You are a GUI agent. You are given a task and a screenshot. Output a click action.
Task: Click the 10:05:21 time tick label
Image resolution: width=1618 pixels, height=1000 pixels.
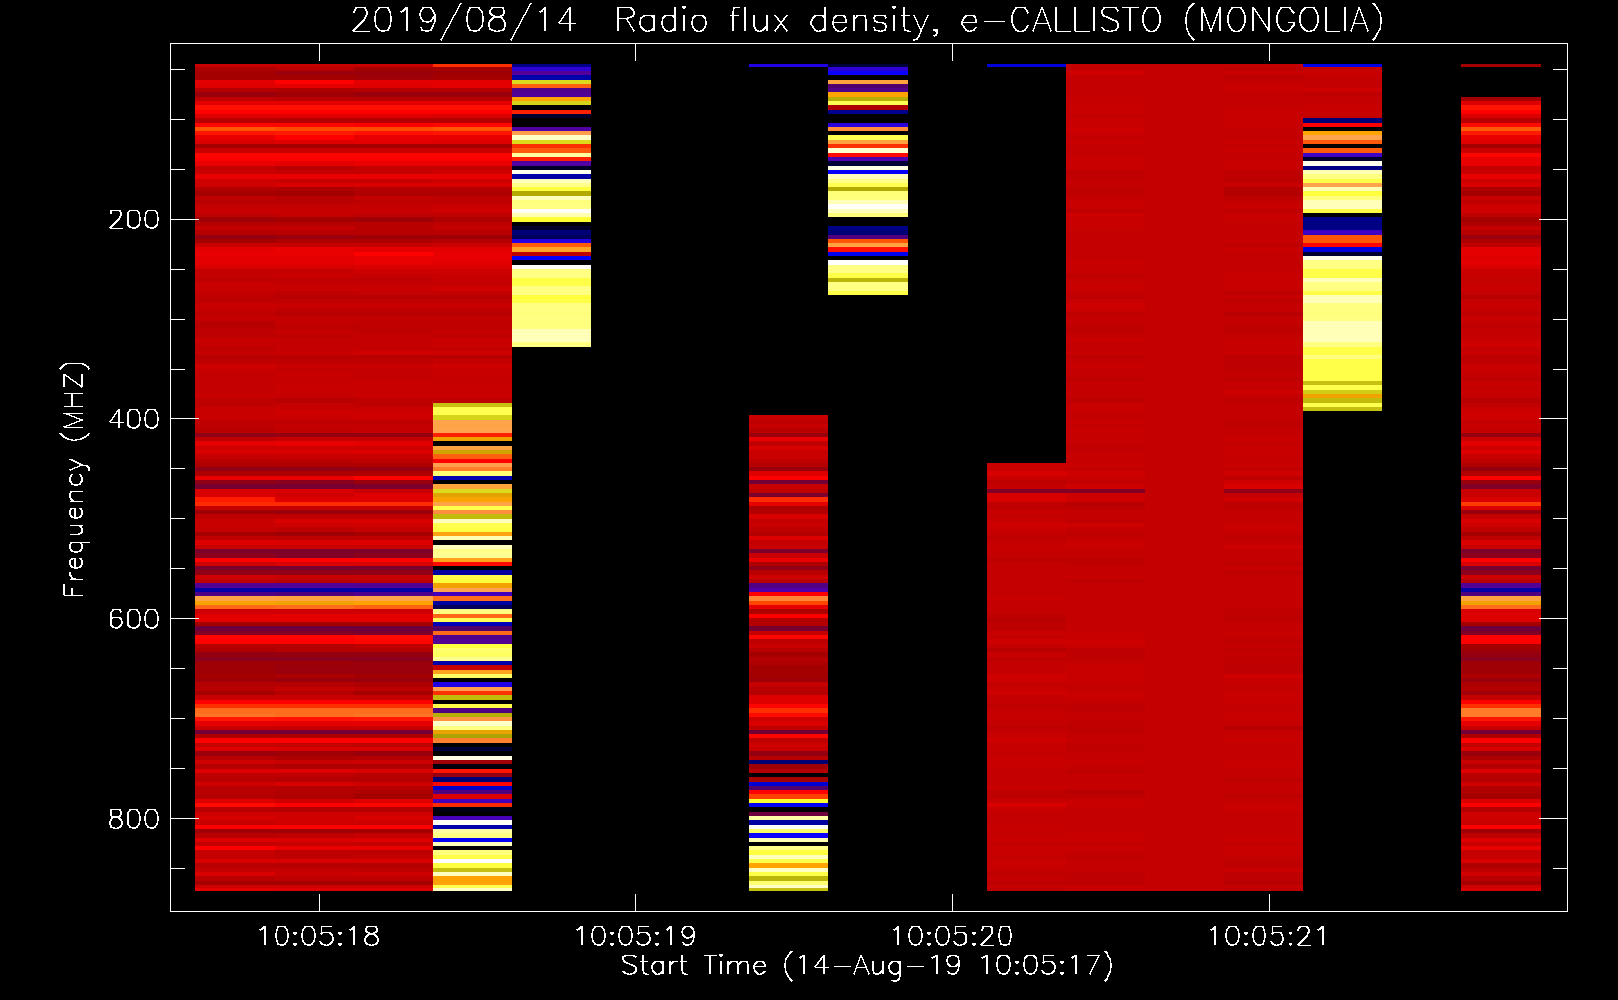coord(1268,937)
